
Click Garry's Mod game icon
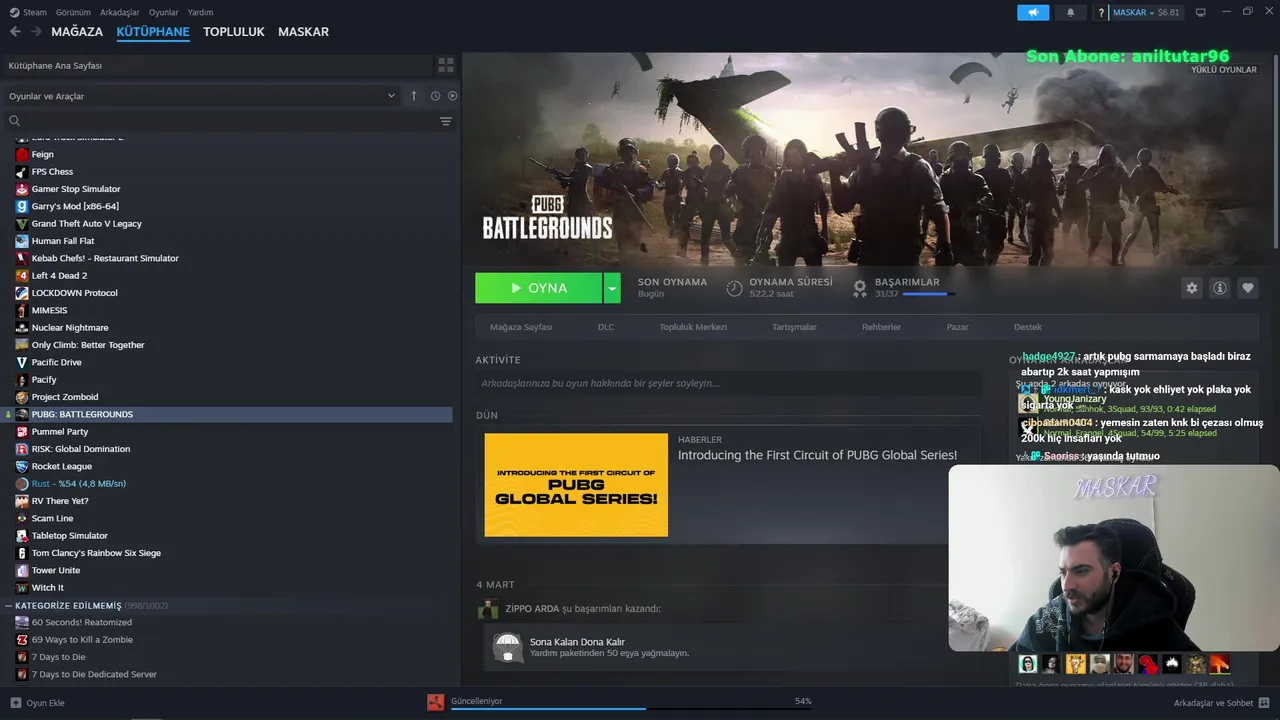(22, 206)
